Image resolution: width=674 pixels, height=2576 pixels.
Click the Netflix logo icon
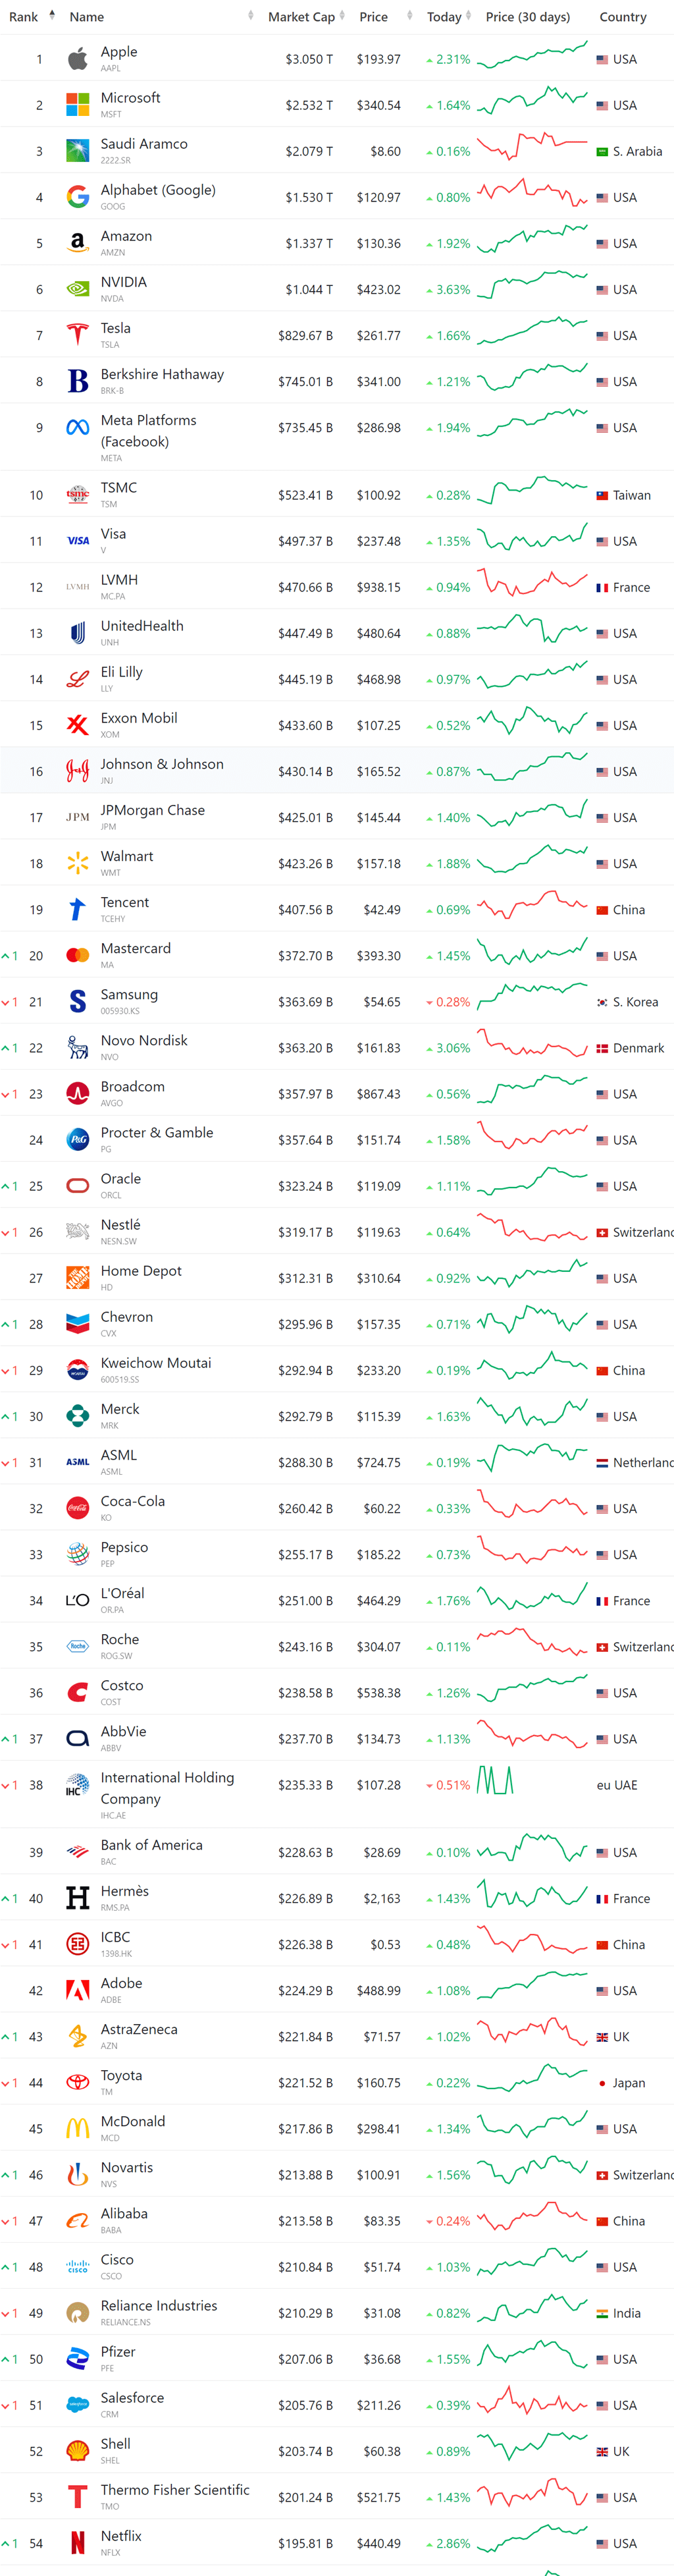point(77,2542)
